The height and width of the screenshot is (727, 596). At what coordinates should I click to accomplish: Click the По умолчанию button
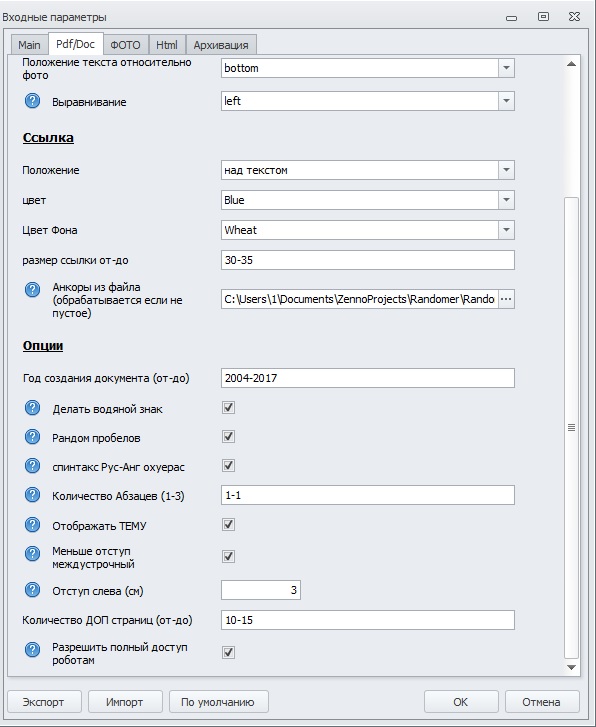(218, 702)
